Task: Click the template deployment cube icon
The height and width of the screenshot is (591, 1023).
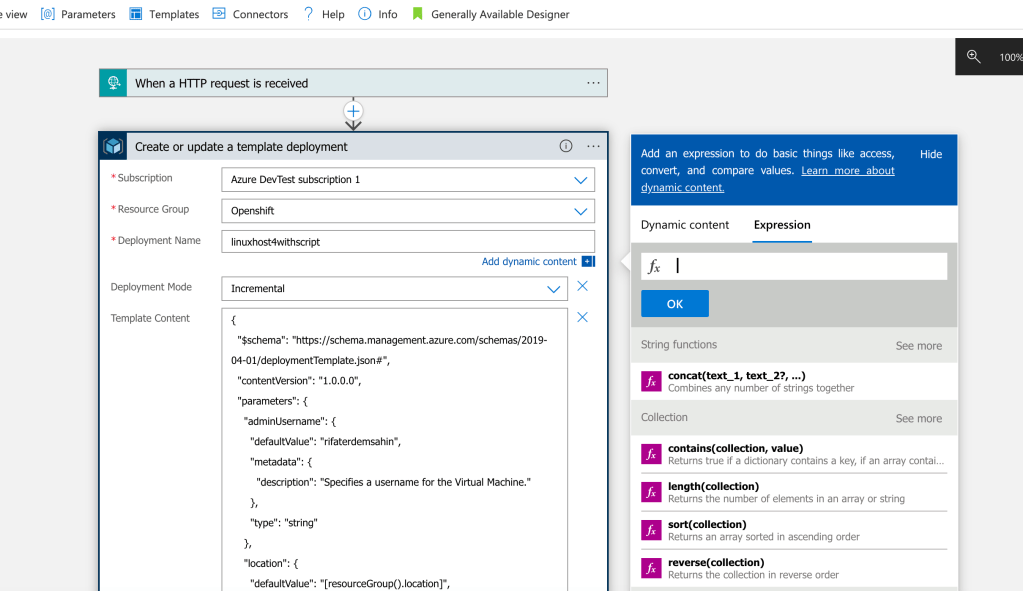Action: pos(114,146)
